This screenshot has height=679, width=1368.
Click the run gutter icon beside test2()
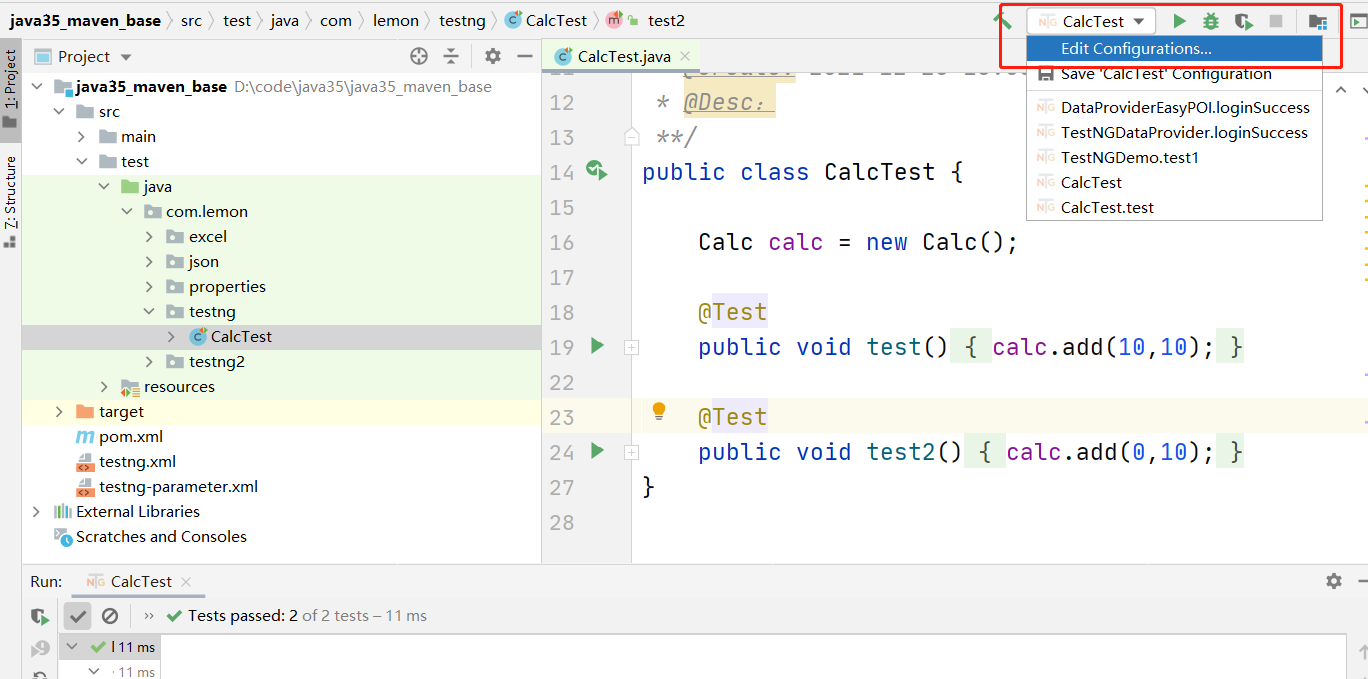pyautogui.click(x=598, y=451)
